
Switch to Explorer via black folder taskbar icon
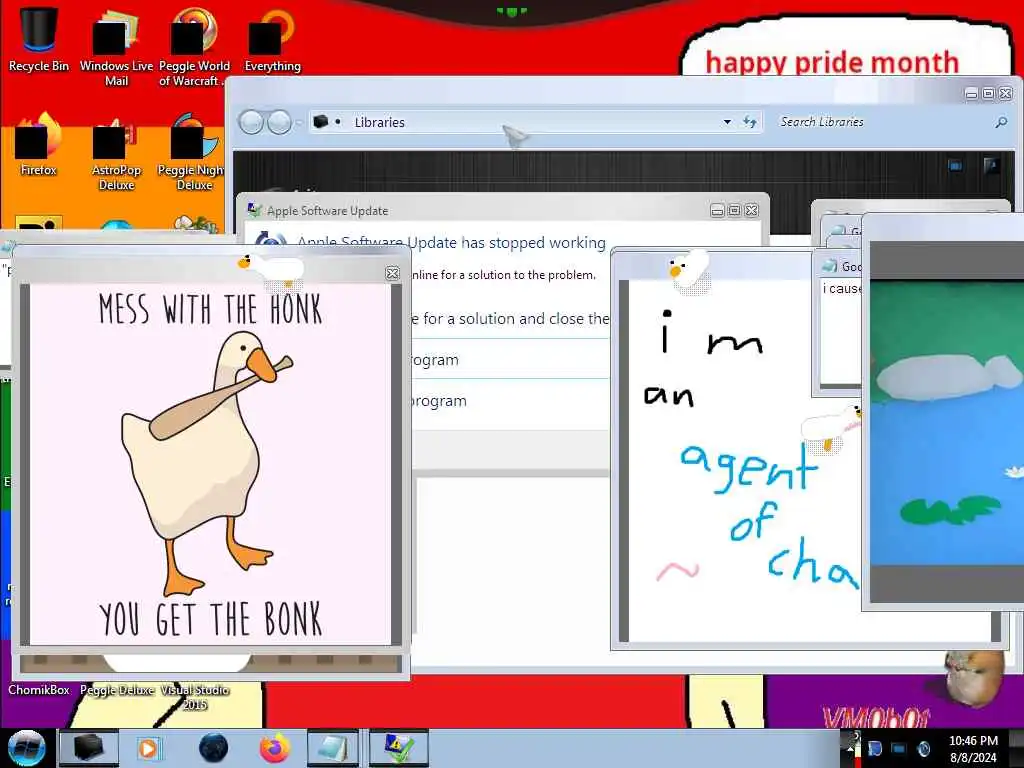point(89,748)
